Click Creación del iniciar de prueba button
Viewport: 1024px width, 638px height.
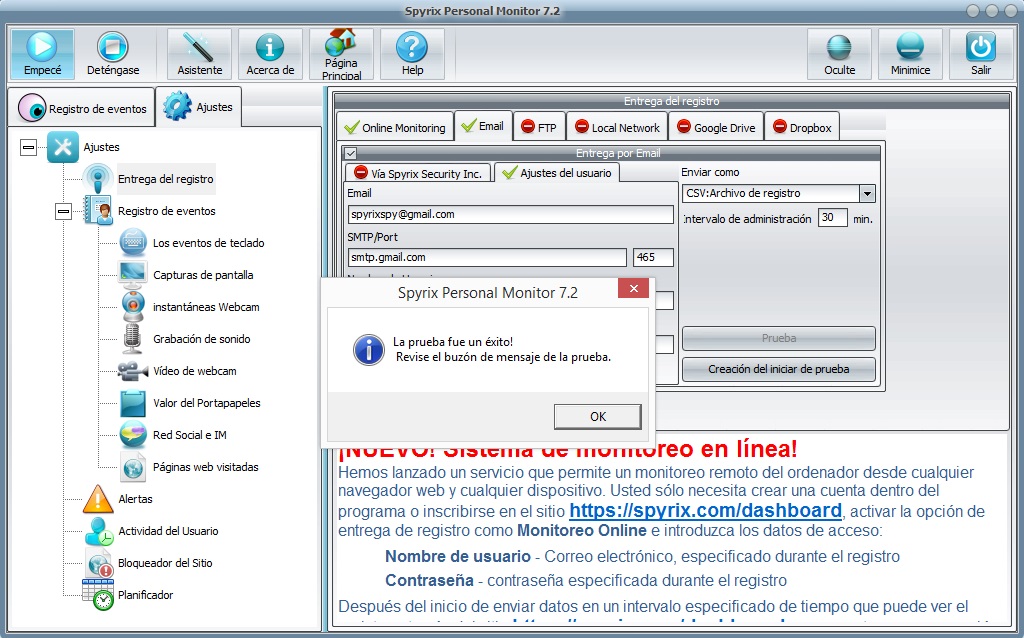778,369
